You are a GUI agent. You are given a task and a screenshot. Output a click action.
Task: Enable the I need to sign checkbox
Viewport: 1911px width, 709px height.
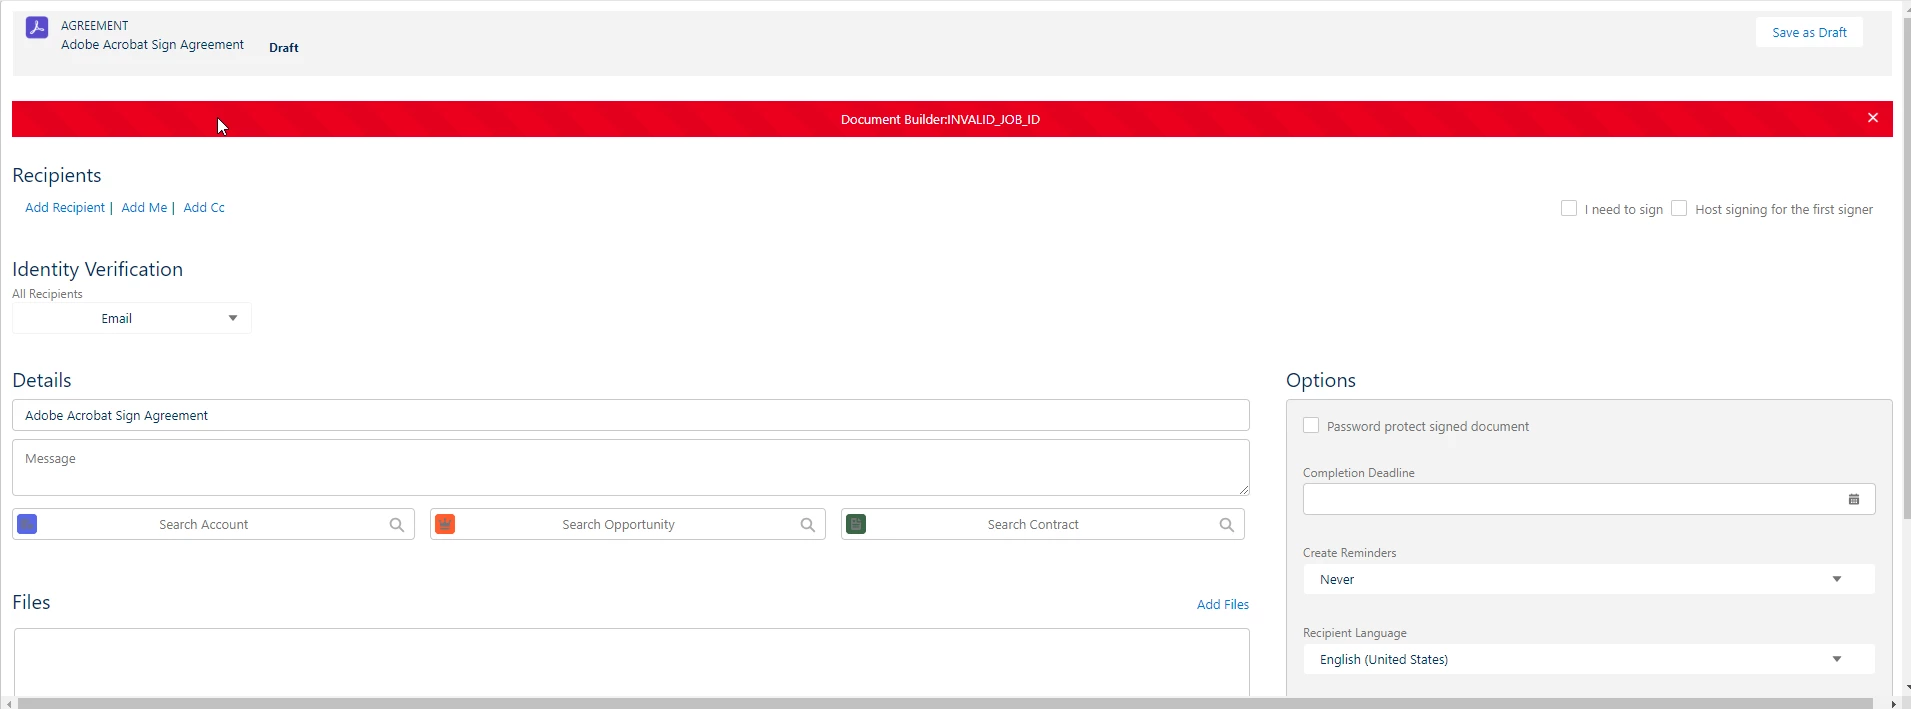pos(1569,208)
